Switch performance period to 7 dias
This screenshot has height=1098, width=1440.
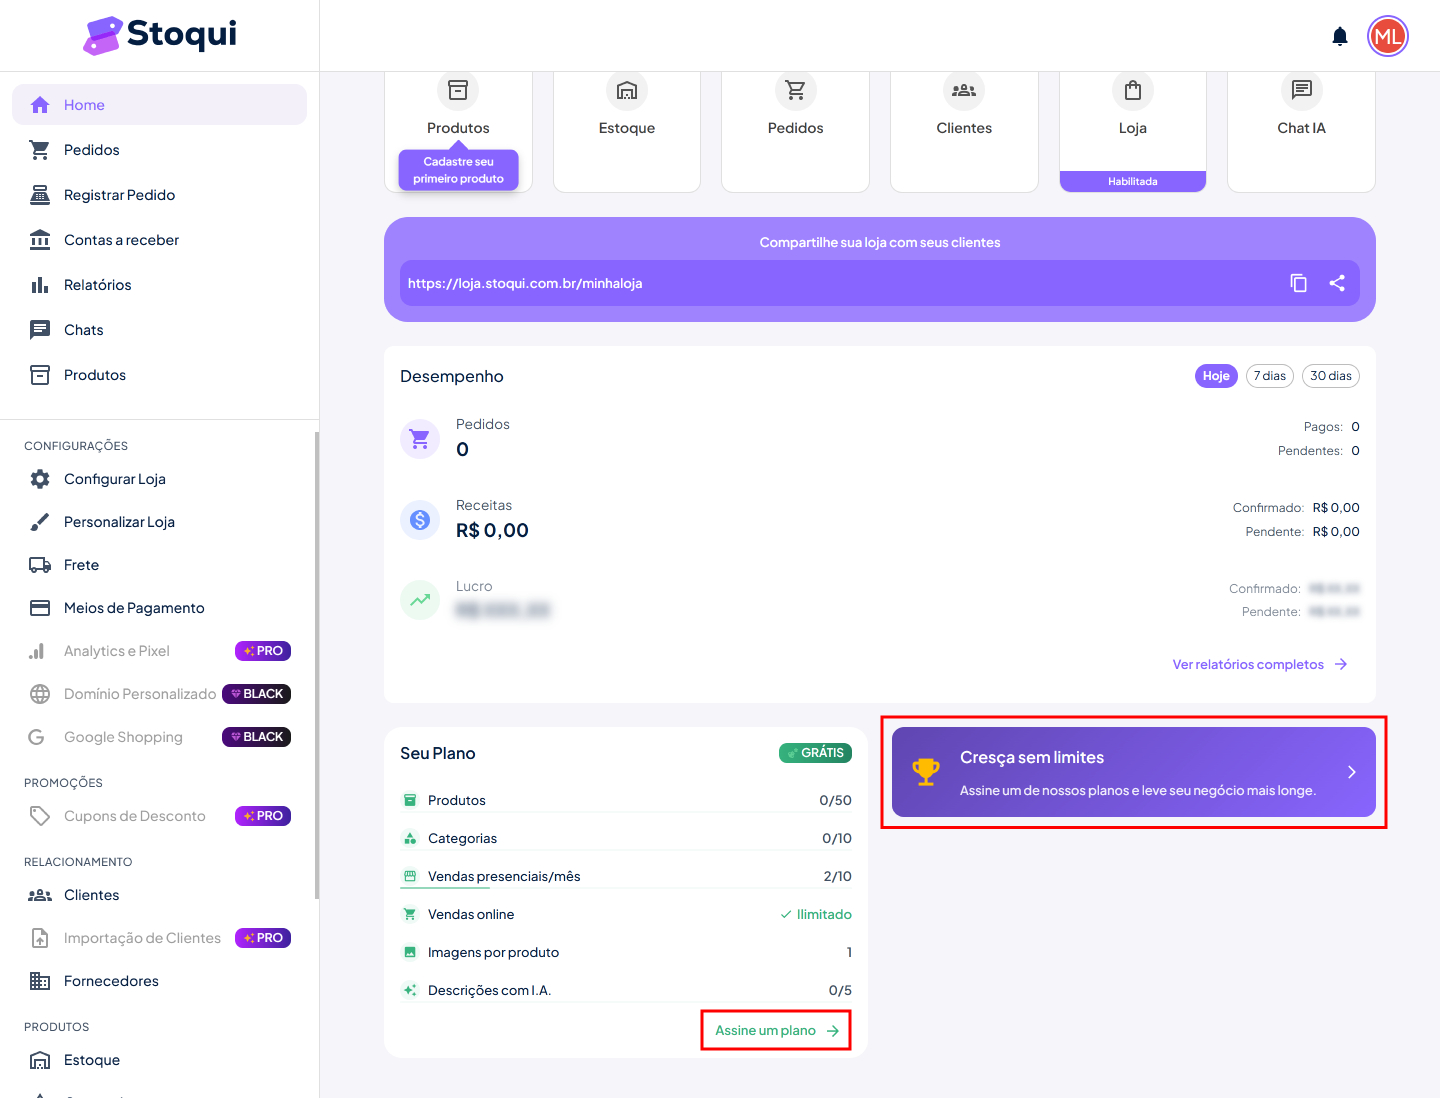pos(1269,376)
